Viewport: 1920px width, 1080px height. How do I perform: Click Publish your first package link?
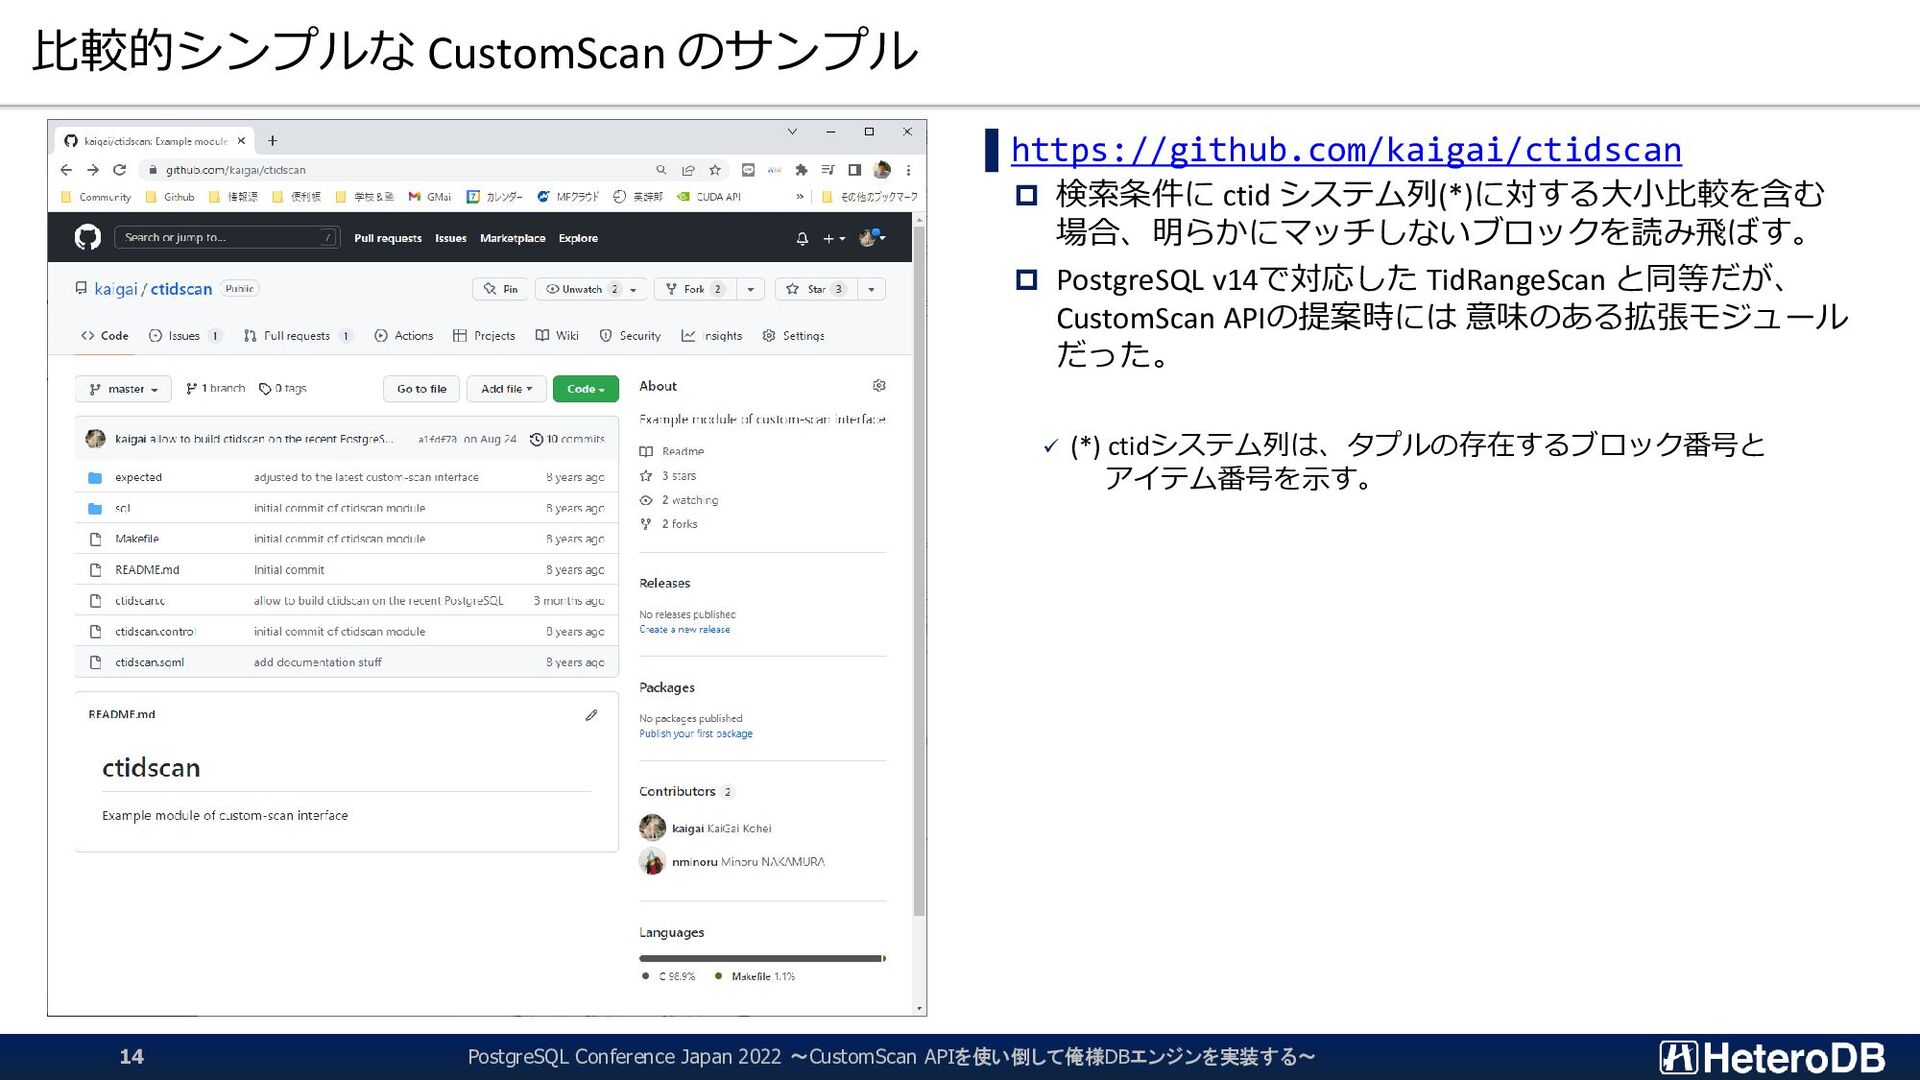click(696, 734)
